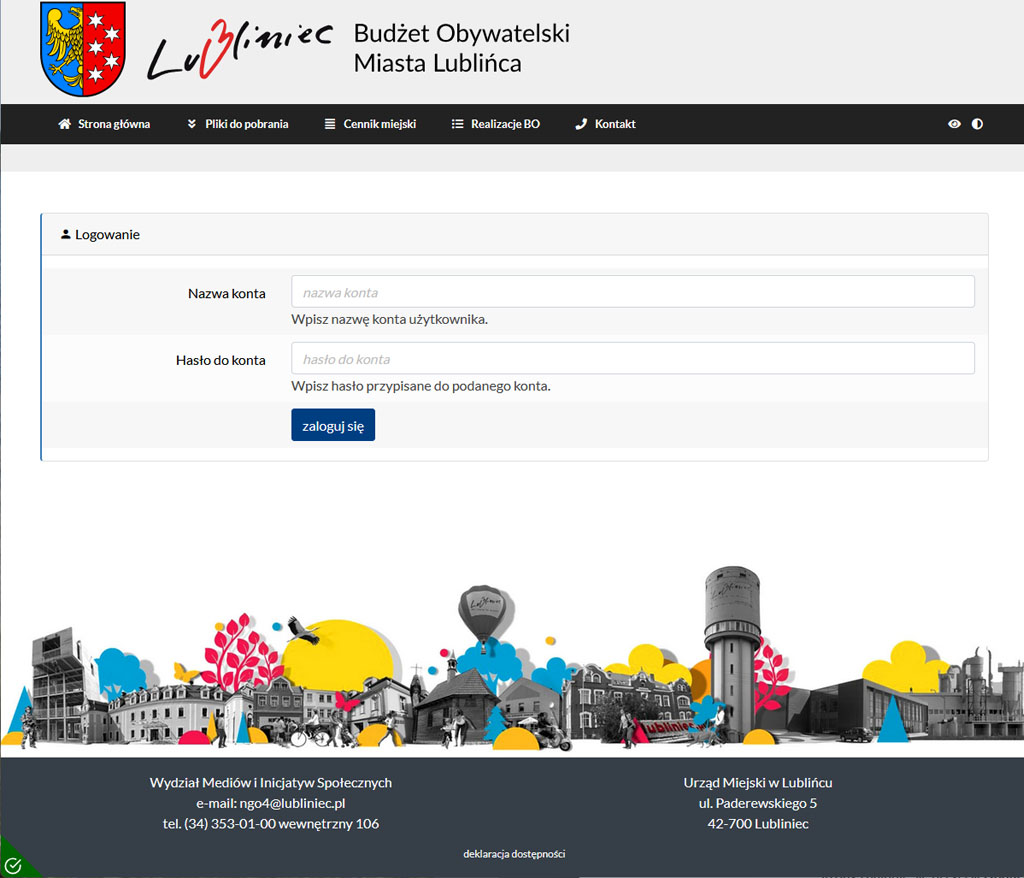This screenshot has width=1024, height=878.
Task: Open the Cennik miejski menu item
Action: tap(379, 124)
